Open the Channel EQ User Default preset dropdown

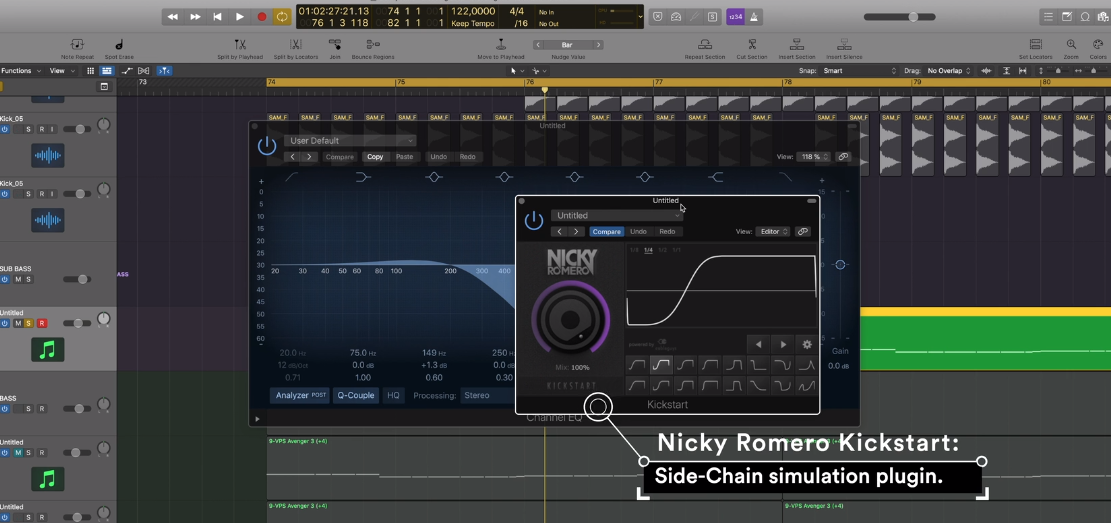(350, 140)
